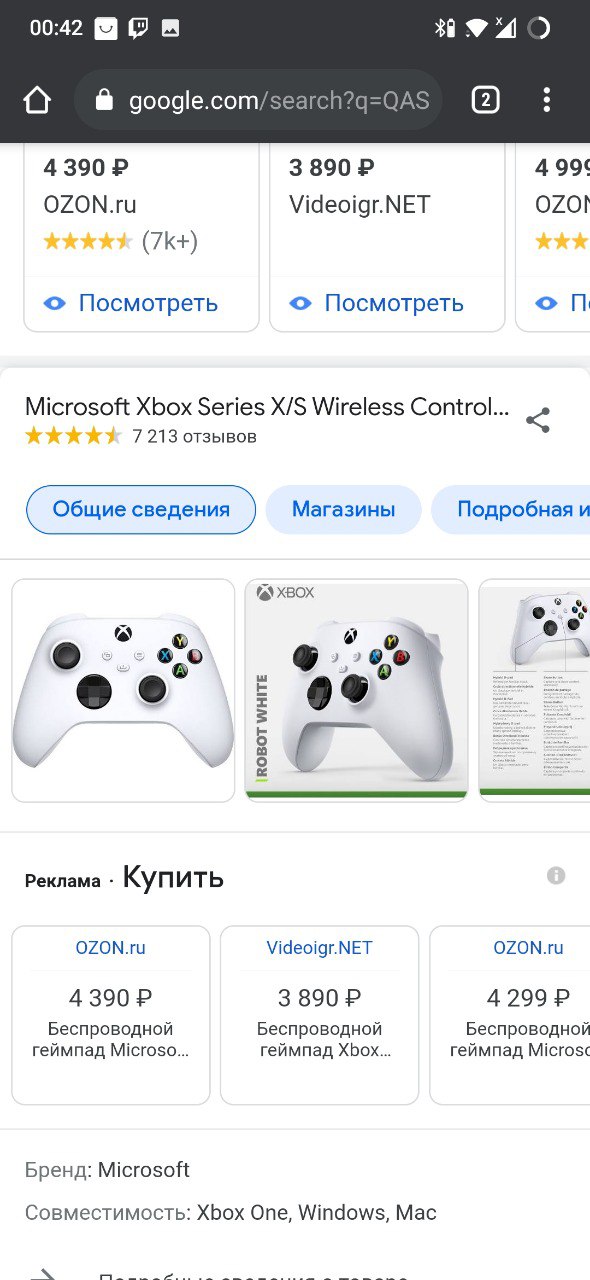Tap Посмотреть under OZON.ru 4 390 ₽
Screen dimensions: 590x1280
(x=148, y=303)
